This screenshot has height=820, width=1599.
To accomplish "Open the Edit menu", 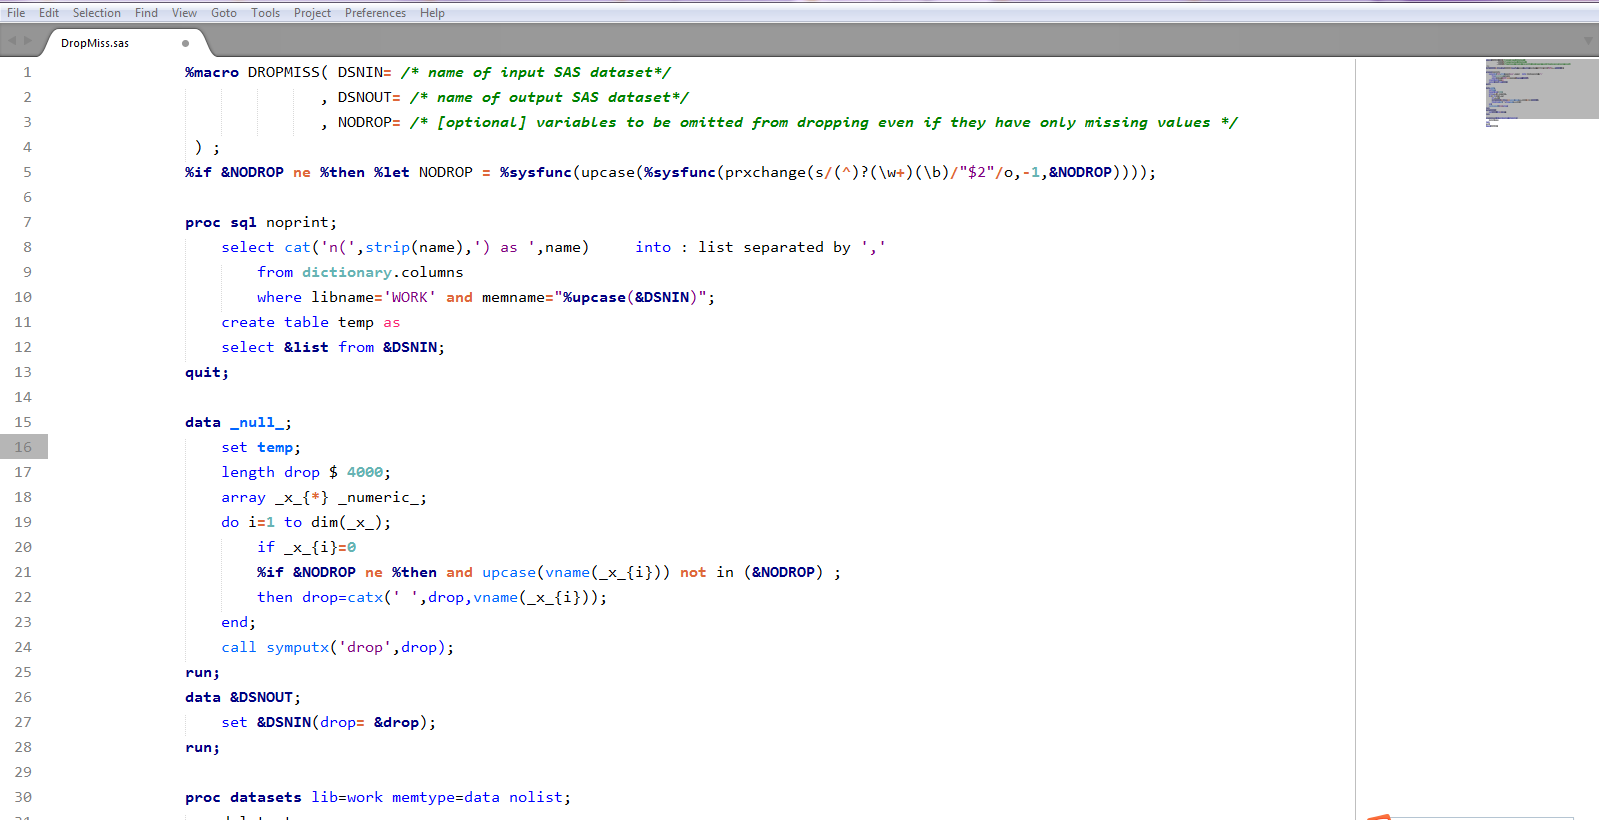I will tap(49, 13).
